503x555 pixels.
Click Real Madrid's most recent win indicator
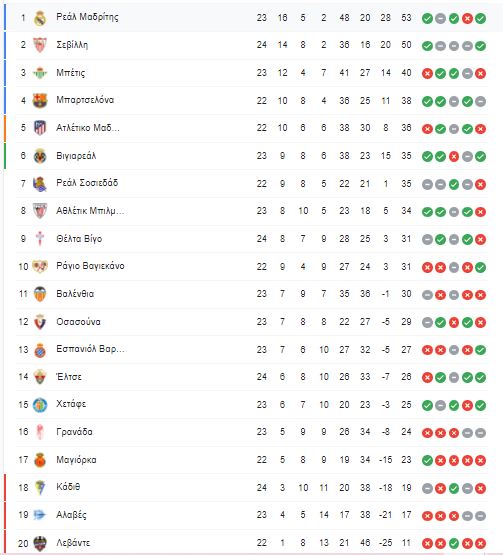pos(480,18)
